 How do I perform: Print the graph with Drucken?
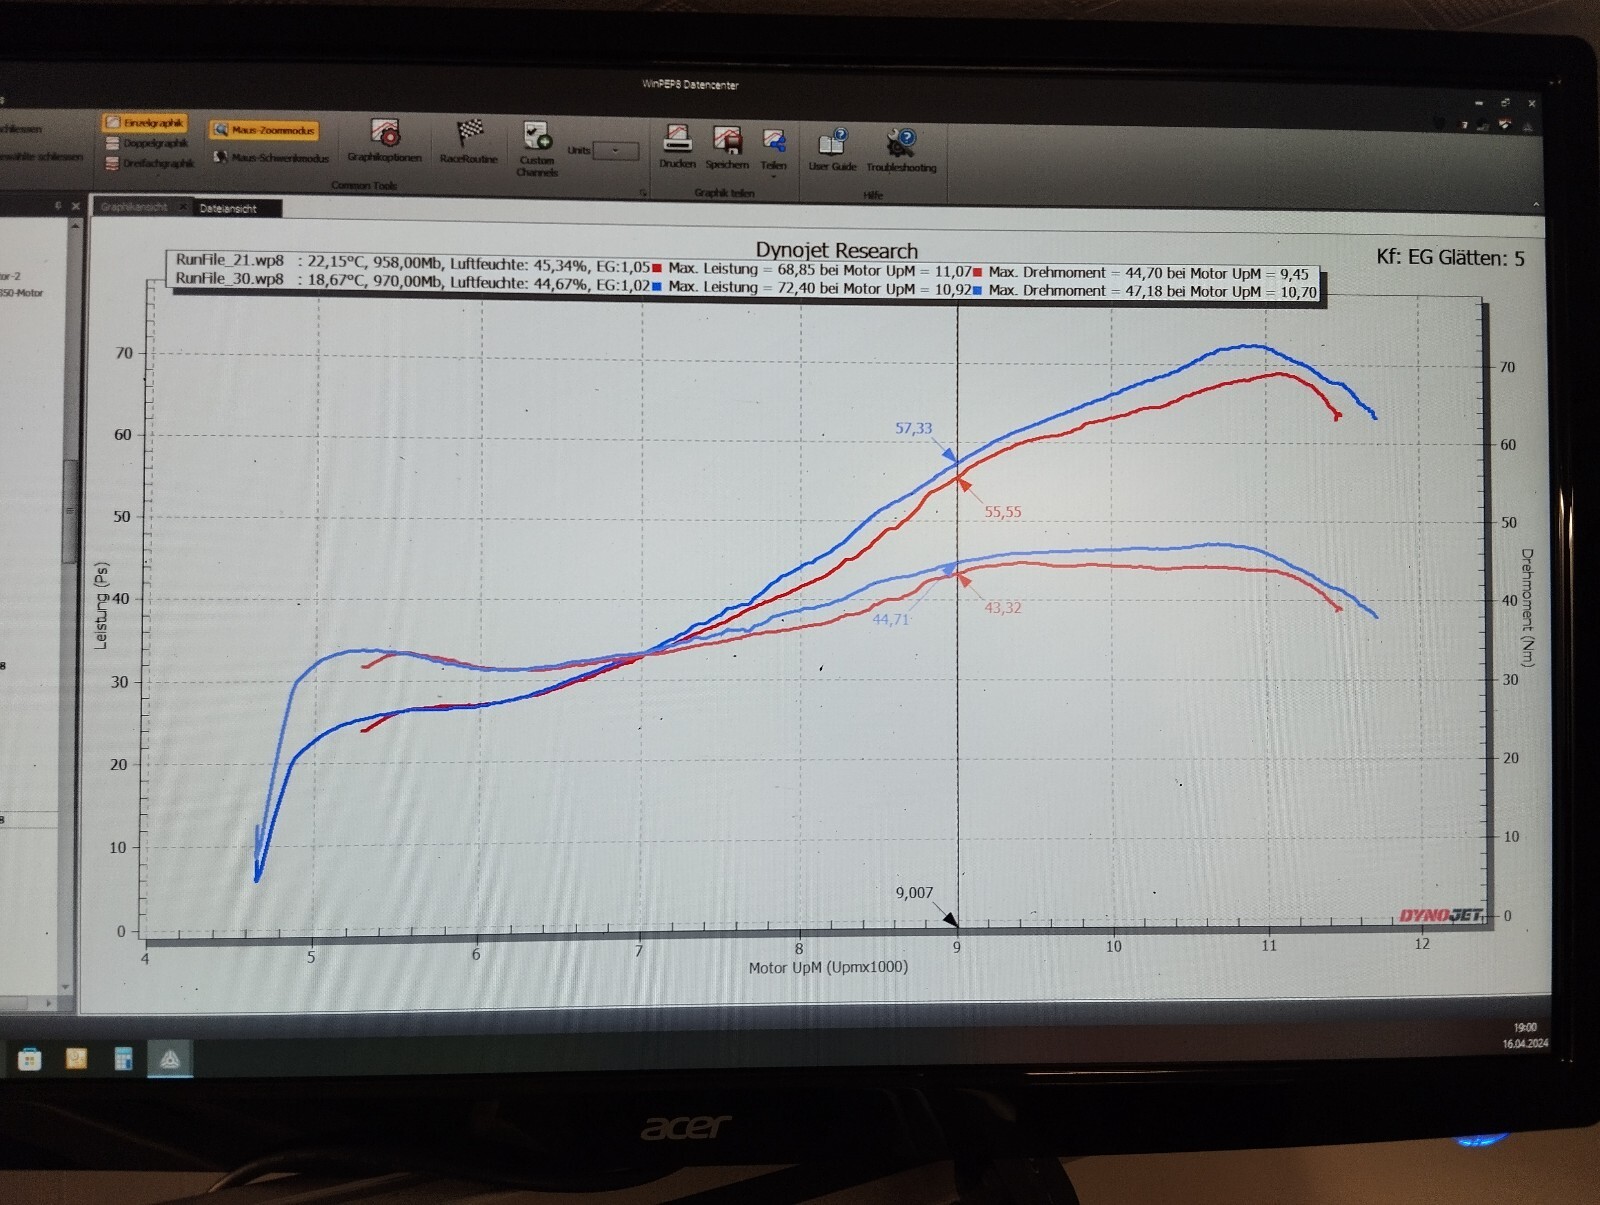pos(677,146)
